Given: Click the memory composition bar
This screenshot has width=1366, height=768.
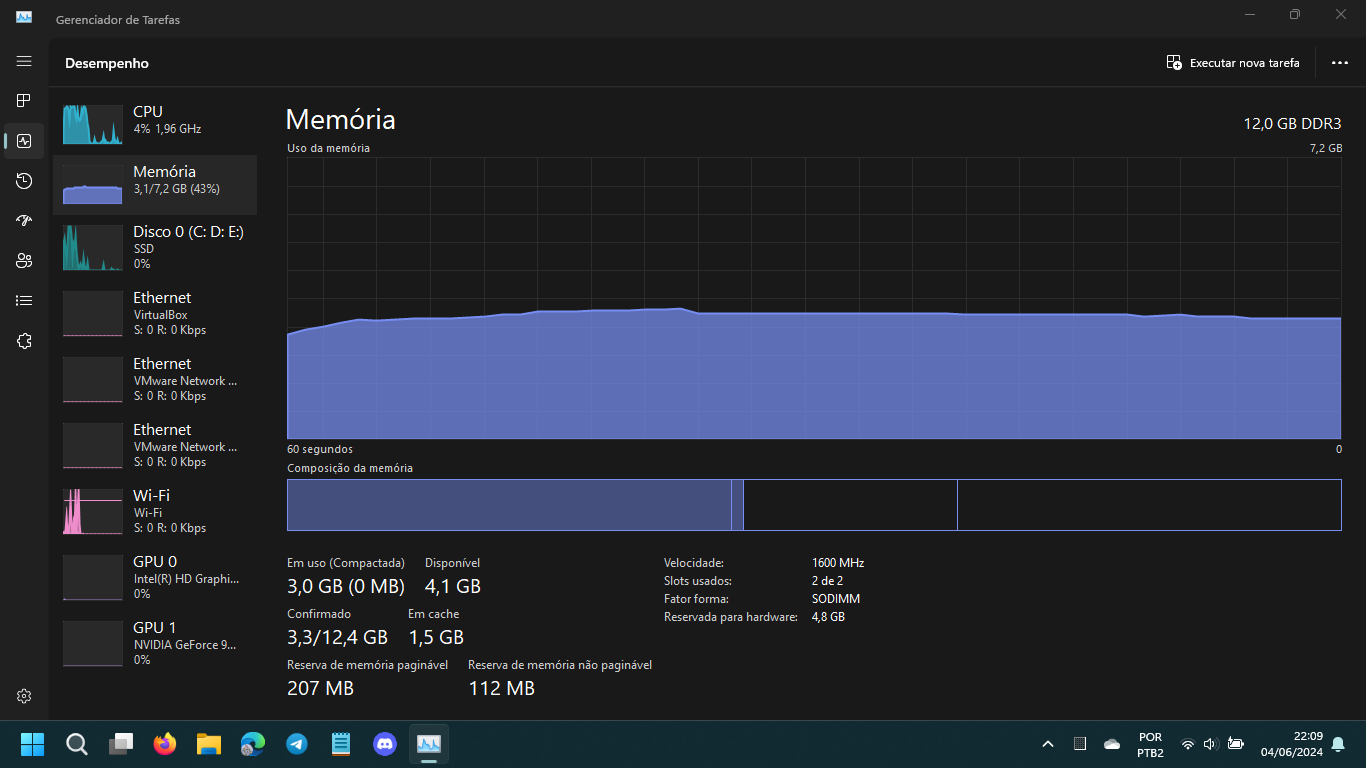Looking at the screenshot, I should tap(813, 505).
